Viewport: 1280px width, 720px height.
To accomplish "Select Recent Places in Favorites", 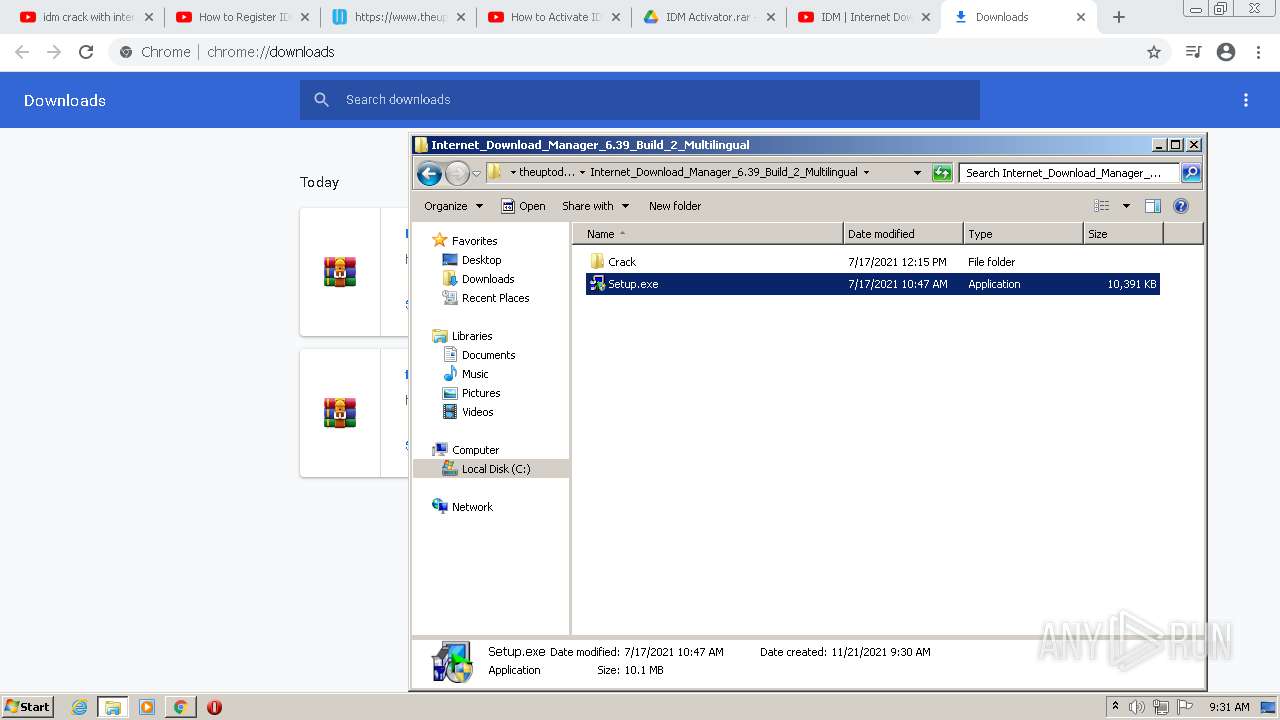I will pos(486,298).
